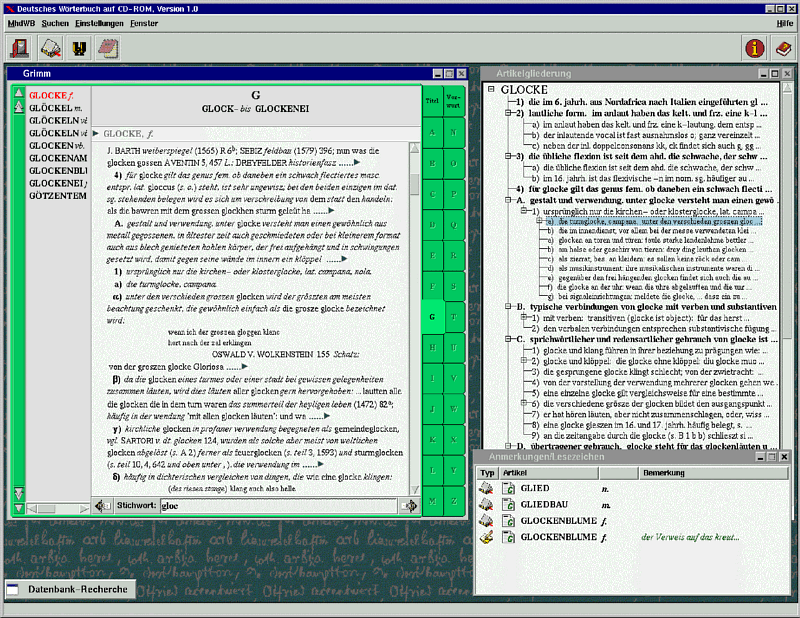
Task: Collapse the 'A. gestalt und verwendung' node
Action: 508,200
